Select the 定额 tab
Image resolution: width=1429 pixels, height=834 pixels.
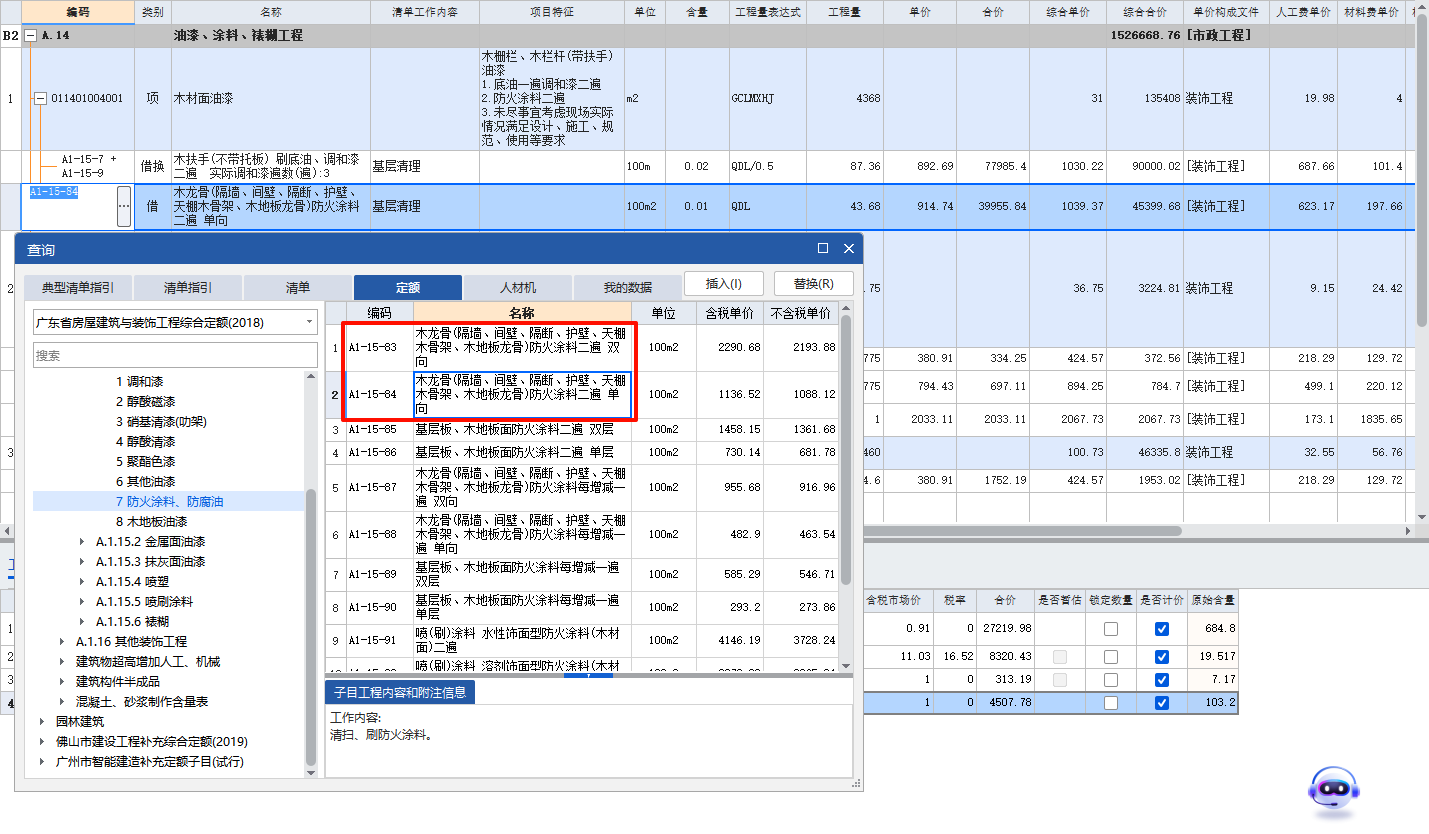pyautogui.click(x=408, y=288)
